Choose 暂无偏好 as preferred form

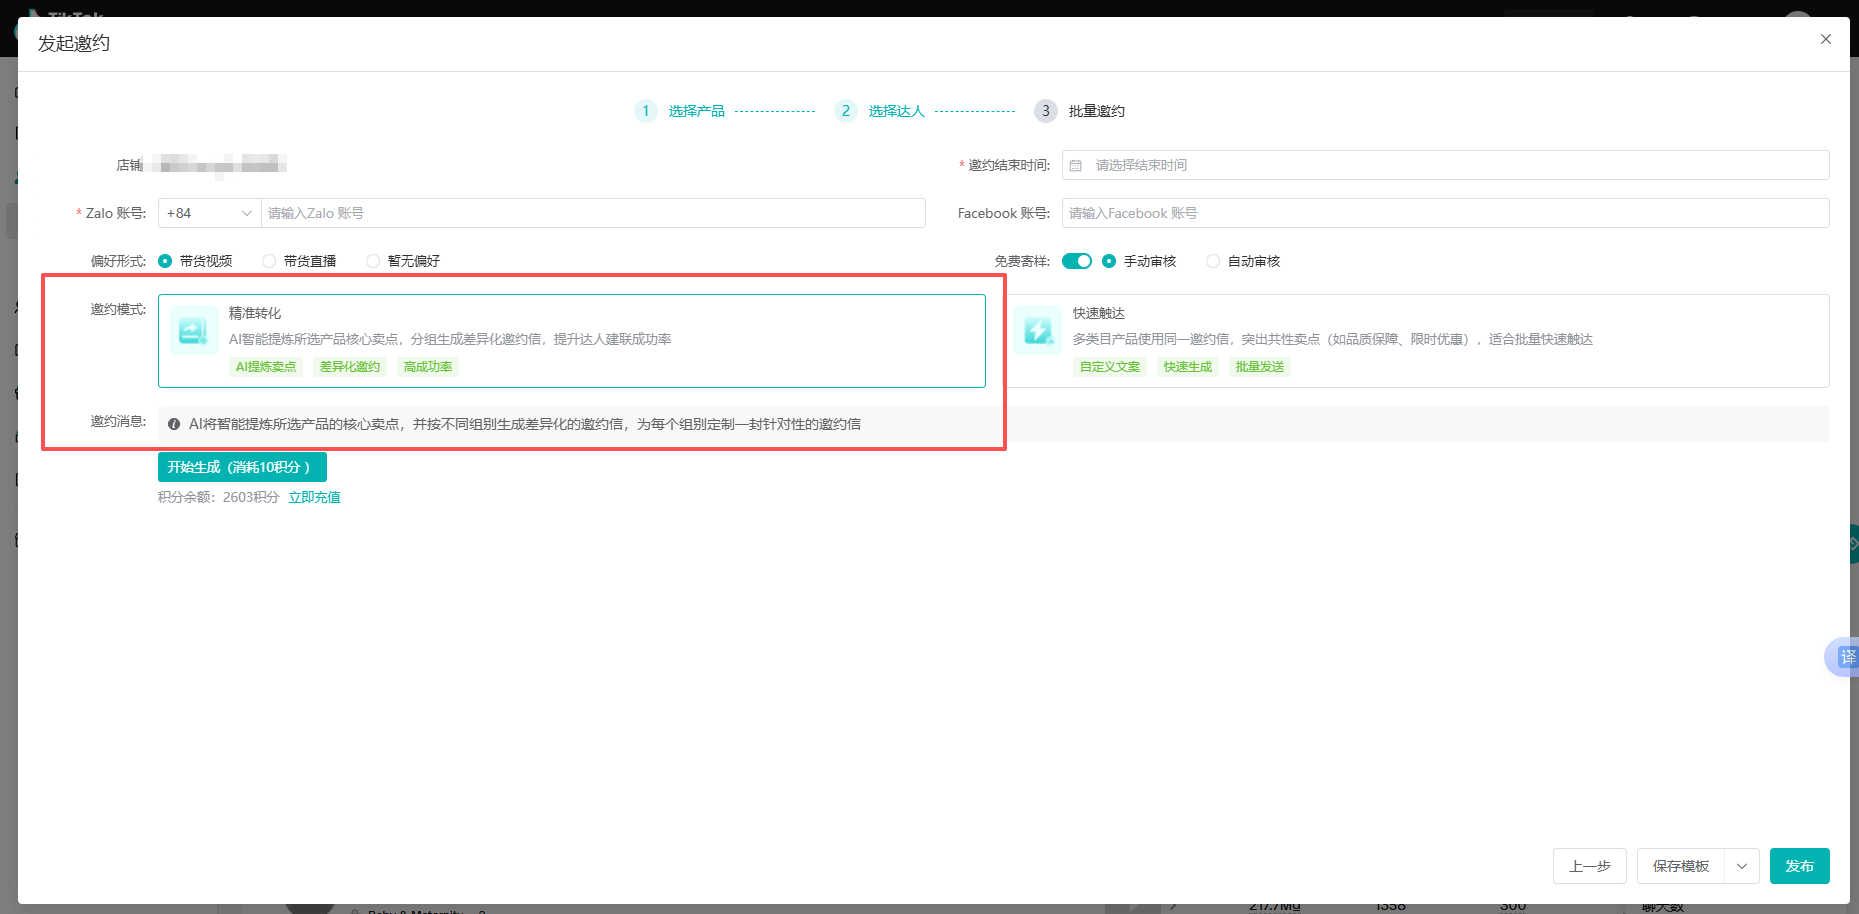(x=373, y=260)
